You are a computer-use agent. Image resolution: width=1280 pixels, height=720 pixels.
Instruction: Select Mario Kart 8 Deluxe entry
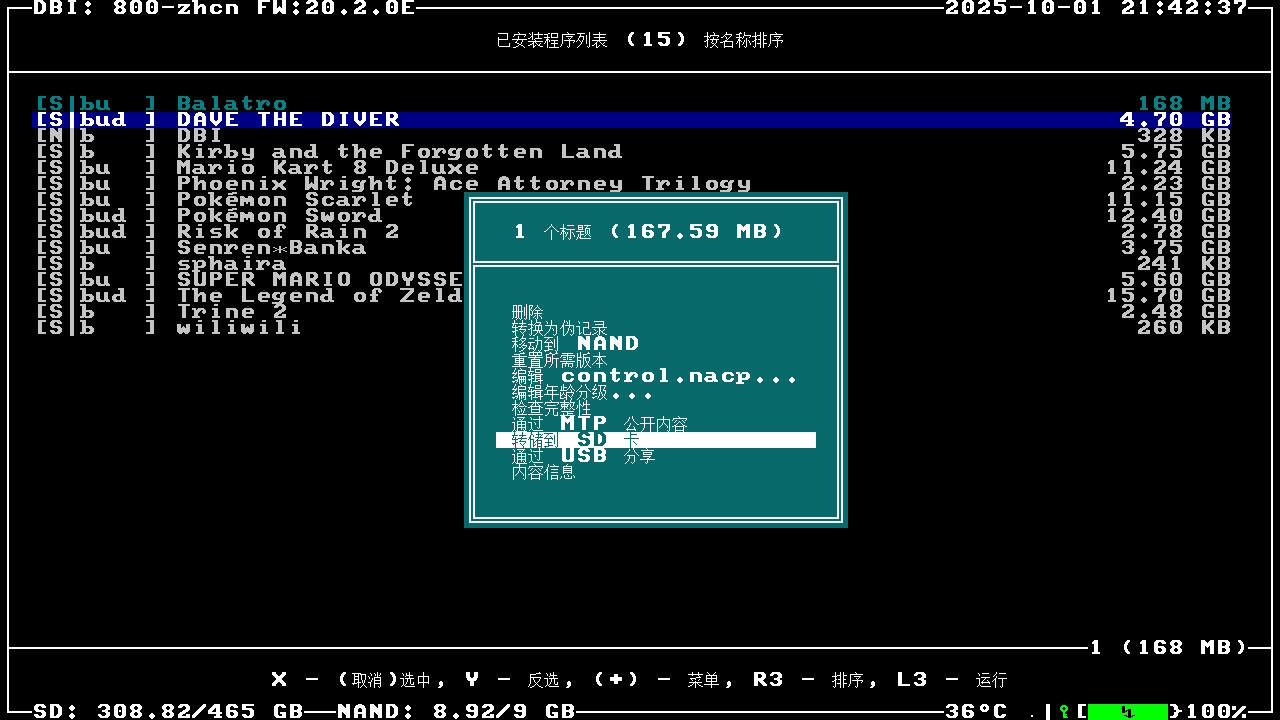(327, 167)
